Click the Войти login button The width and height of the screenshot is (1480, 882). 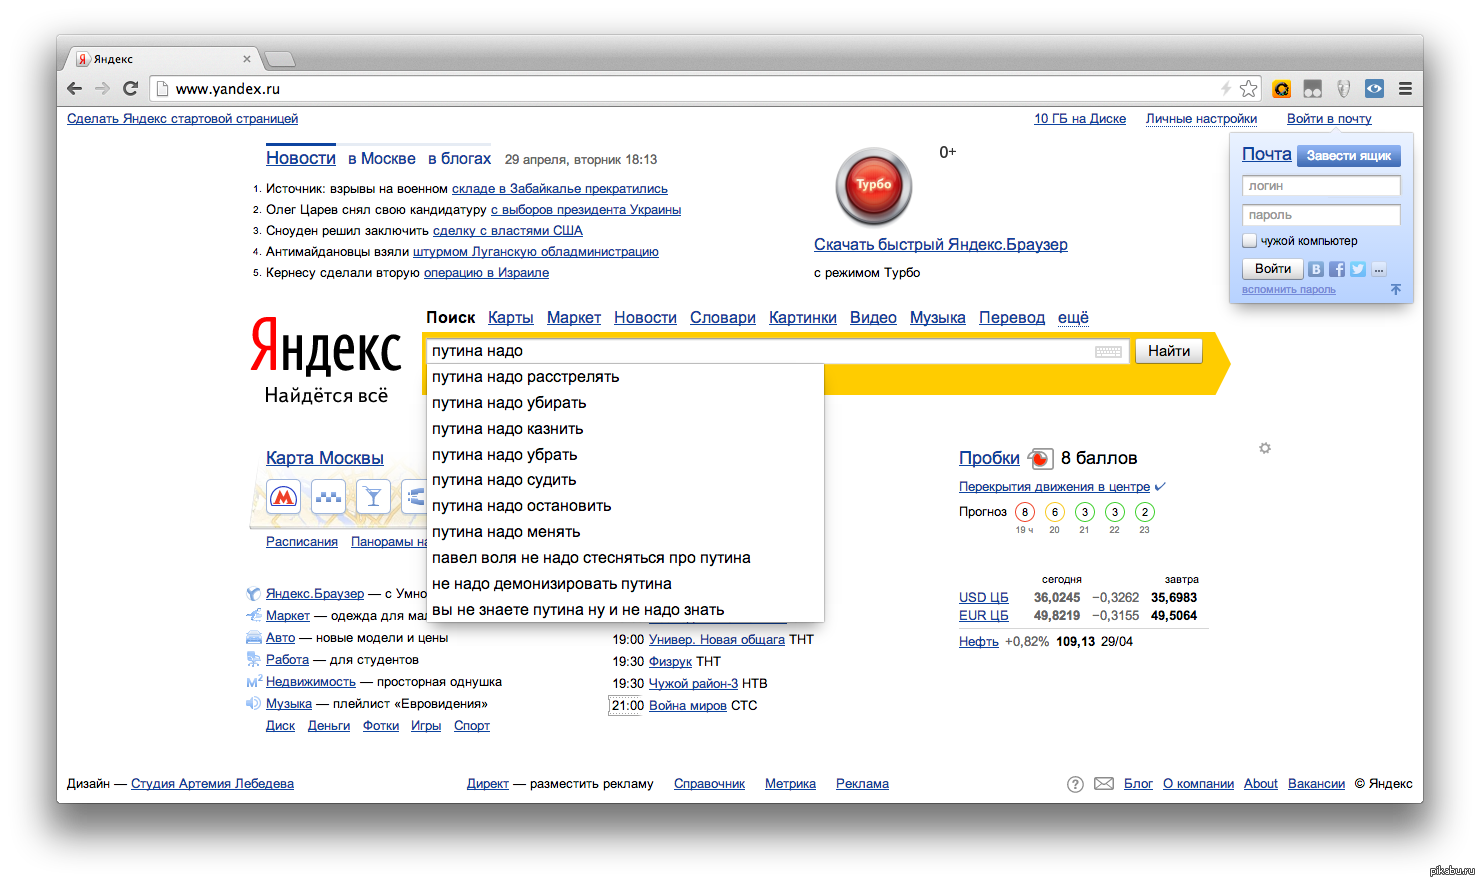click(1273, 269)
